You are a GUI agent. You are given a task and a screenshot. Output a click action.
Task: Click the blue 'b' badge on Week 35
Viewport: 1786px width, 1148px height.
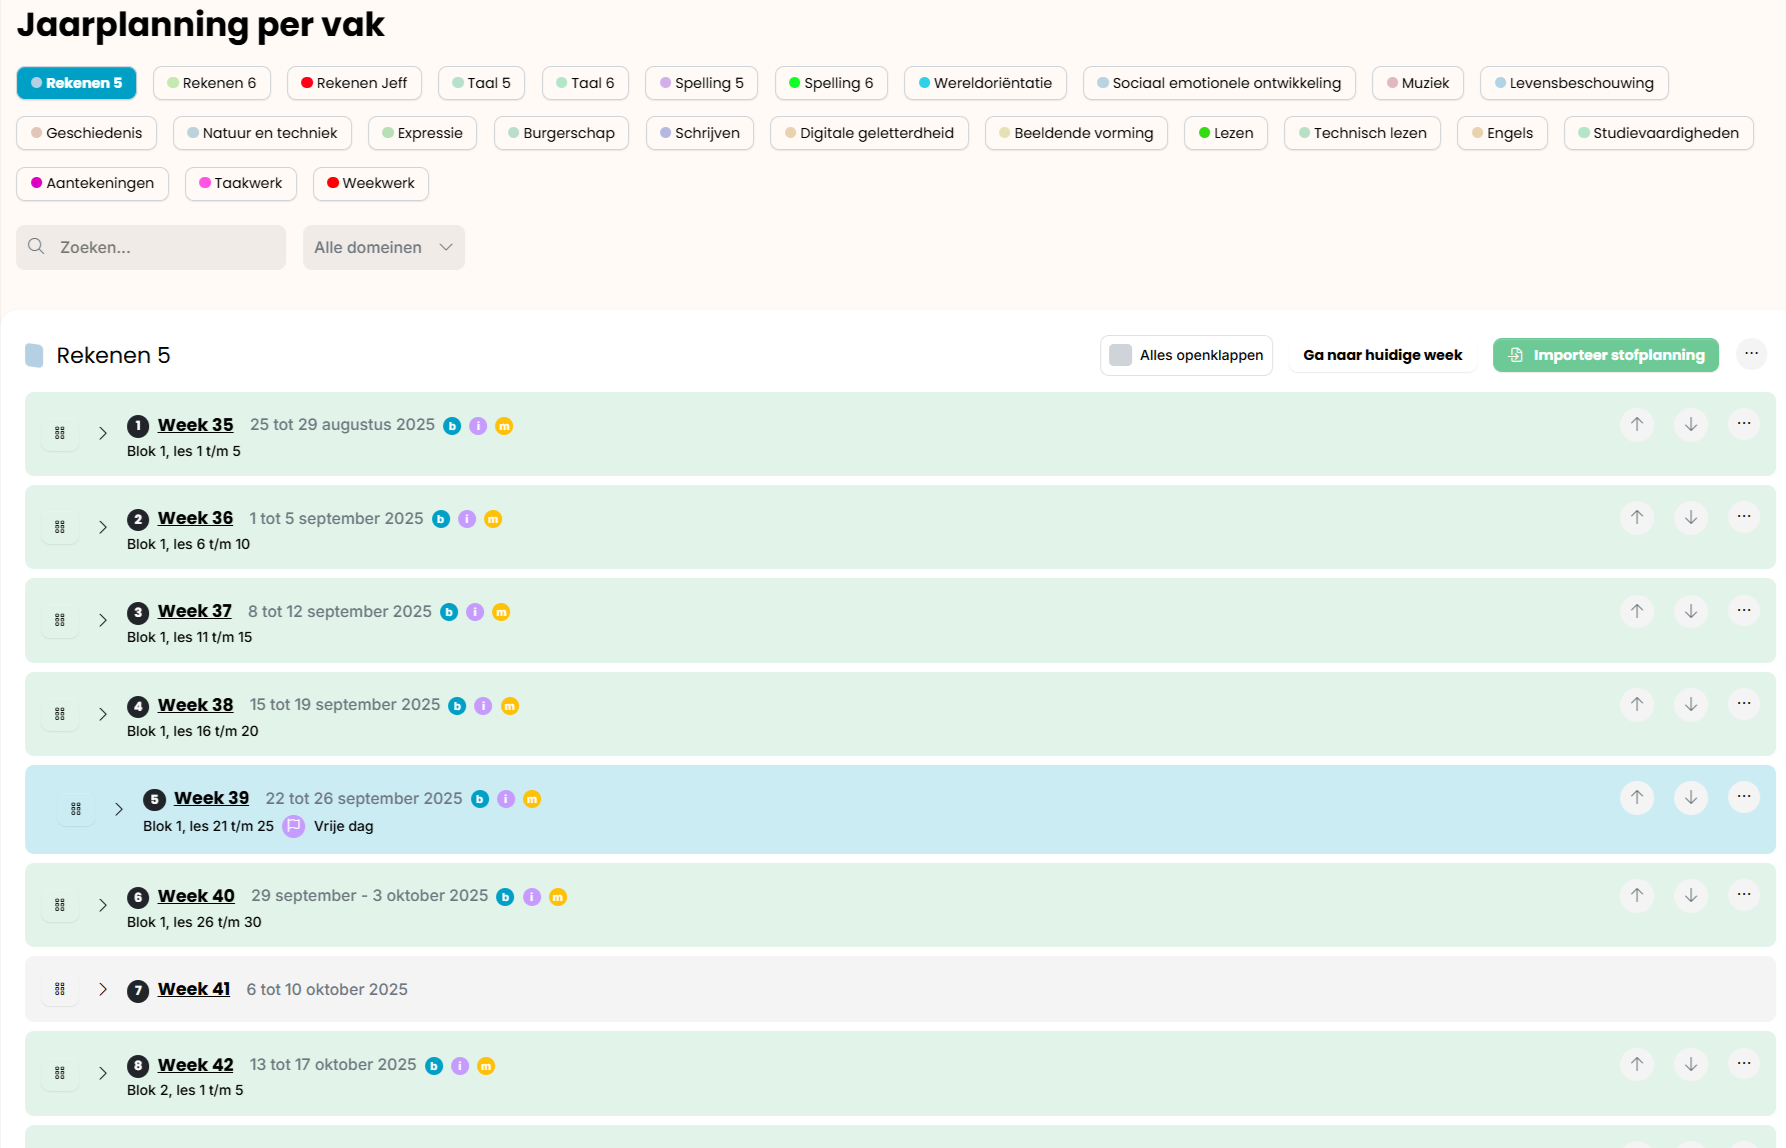click(x=452, y=426)
